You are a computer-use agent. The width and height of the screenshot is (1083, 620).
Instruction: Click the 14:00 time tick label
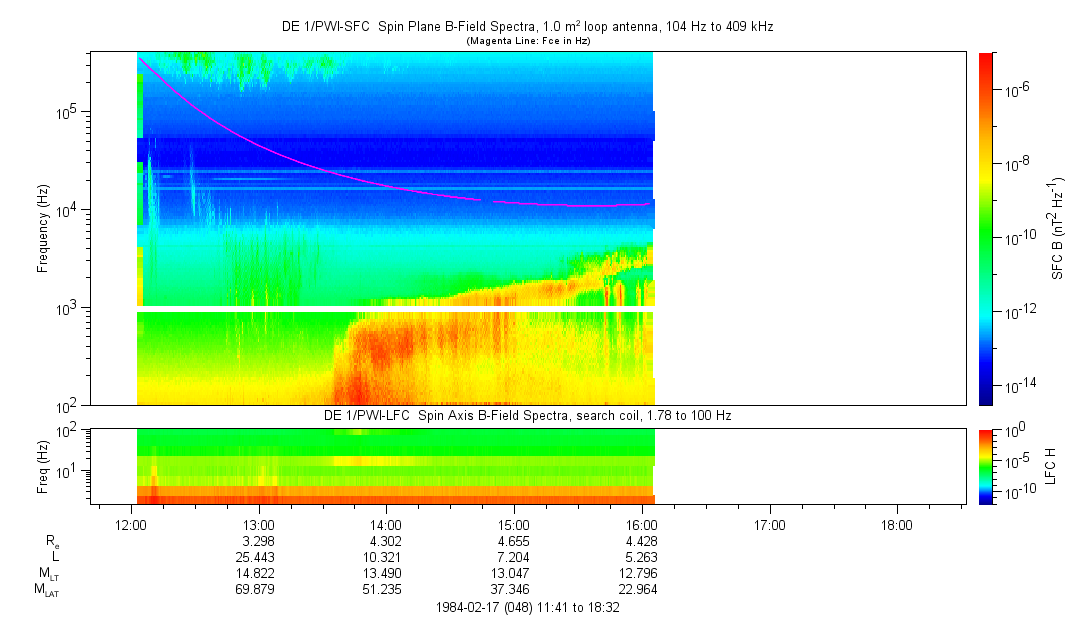(386, 525)
